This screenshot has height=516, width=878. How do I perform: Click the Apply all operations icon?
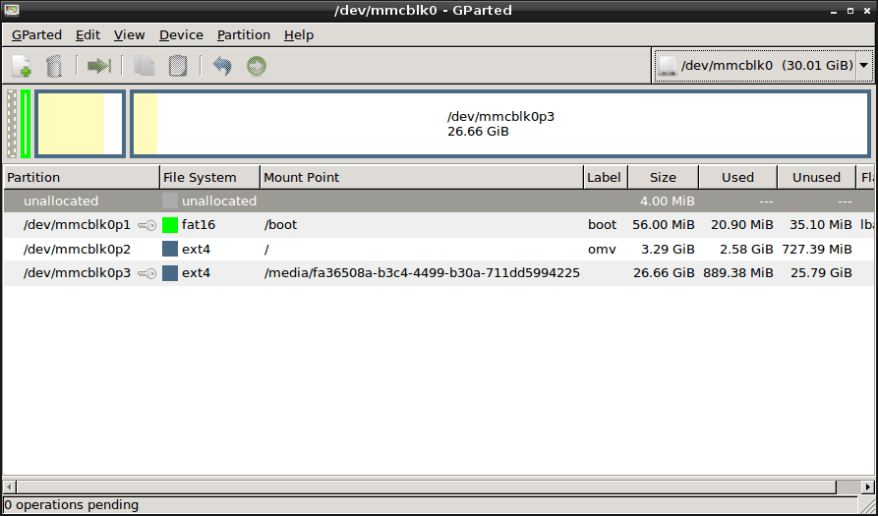coord(256,66)
